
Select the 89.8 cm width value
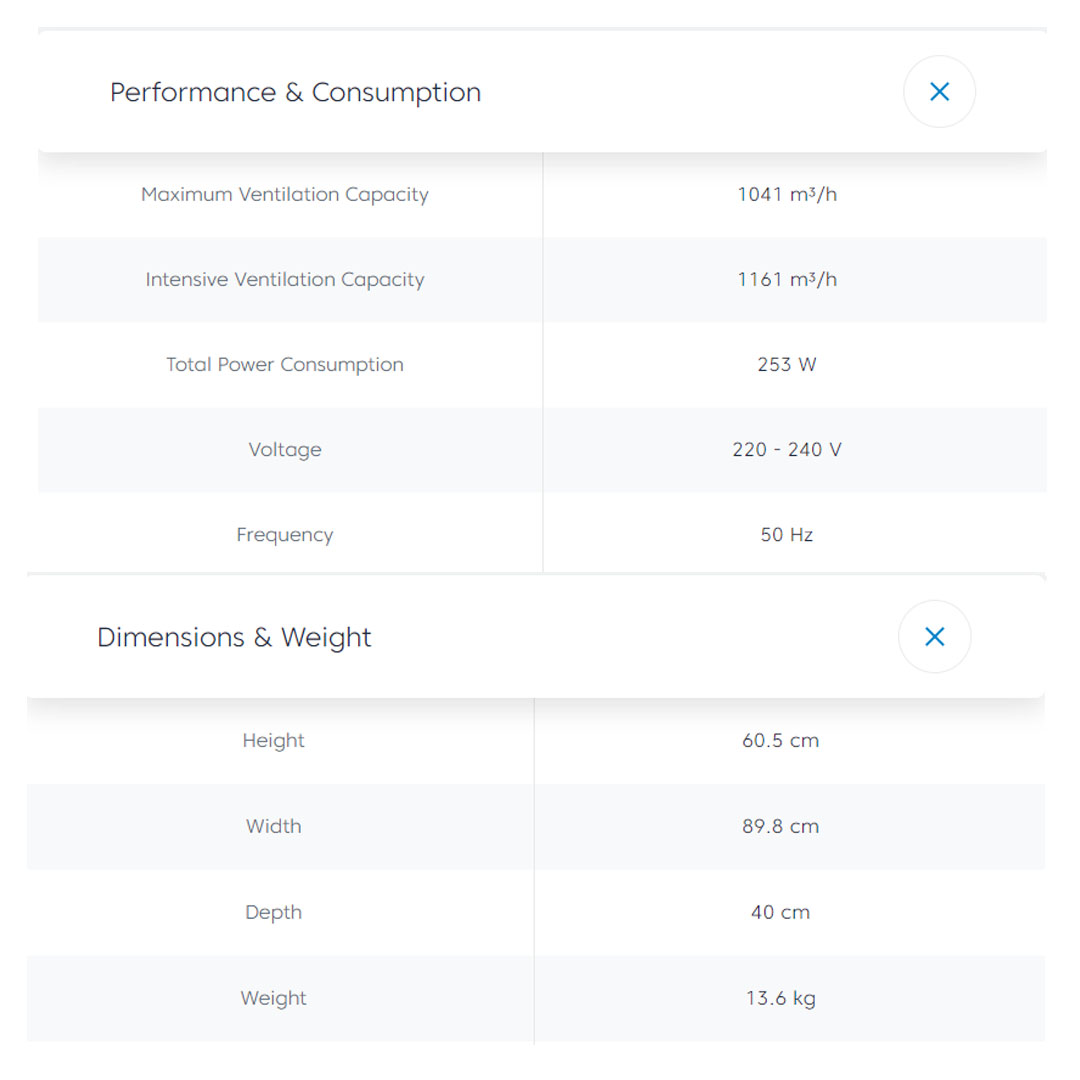click(x=780, y=827)
